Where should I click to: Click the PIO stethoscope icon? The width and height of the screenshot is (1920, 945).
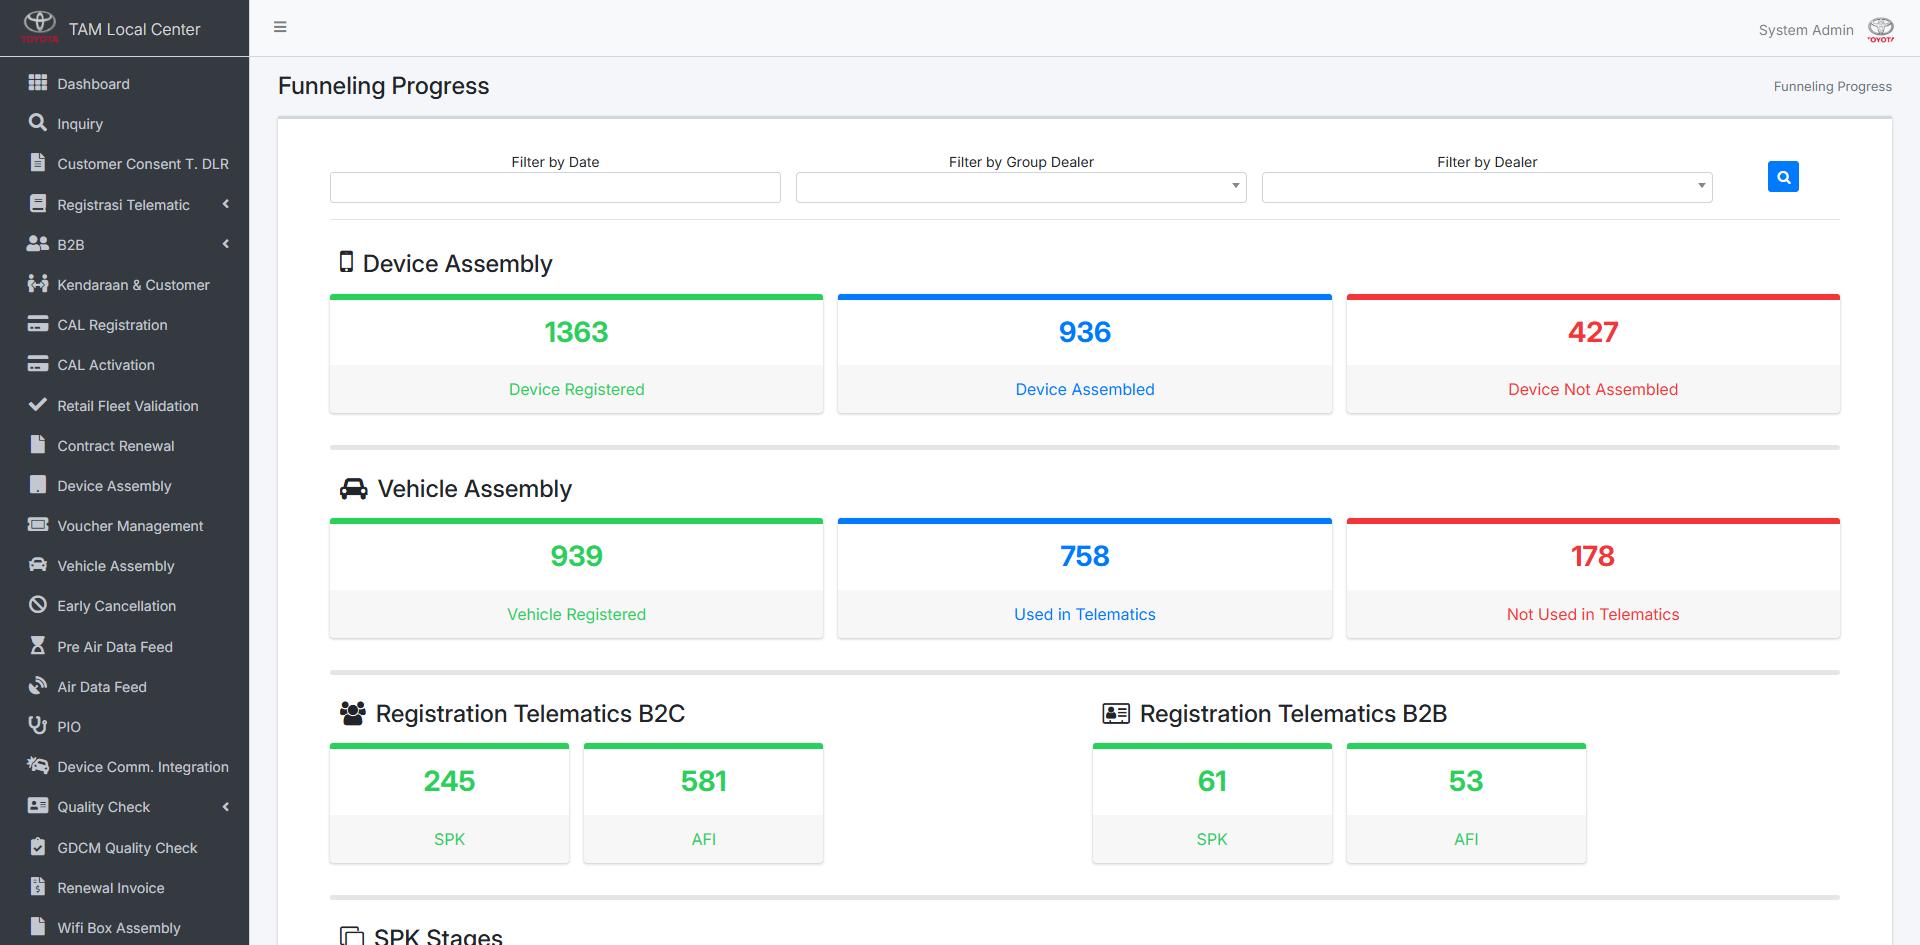coord(38,726)
